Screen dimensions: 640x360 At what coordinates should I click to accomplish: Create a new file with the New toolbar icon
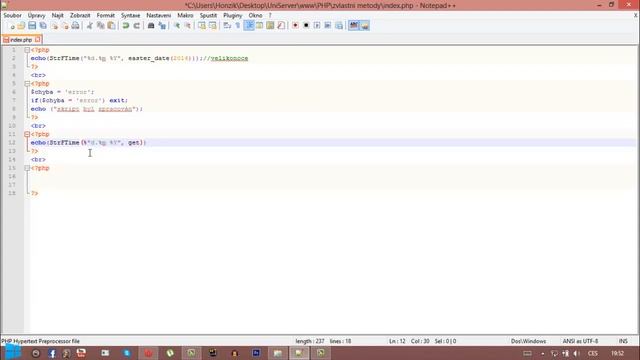(11, 26)
